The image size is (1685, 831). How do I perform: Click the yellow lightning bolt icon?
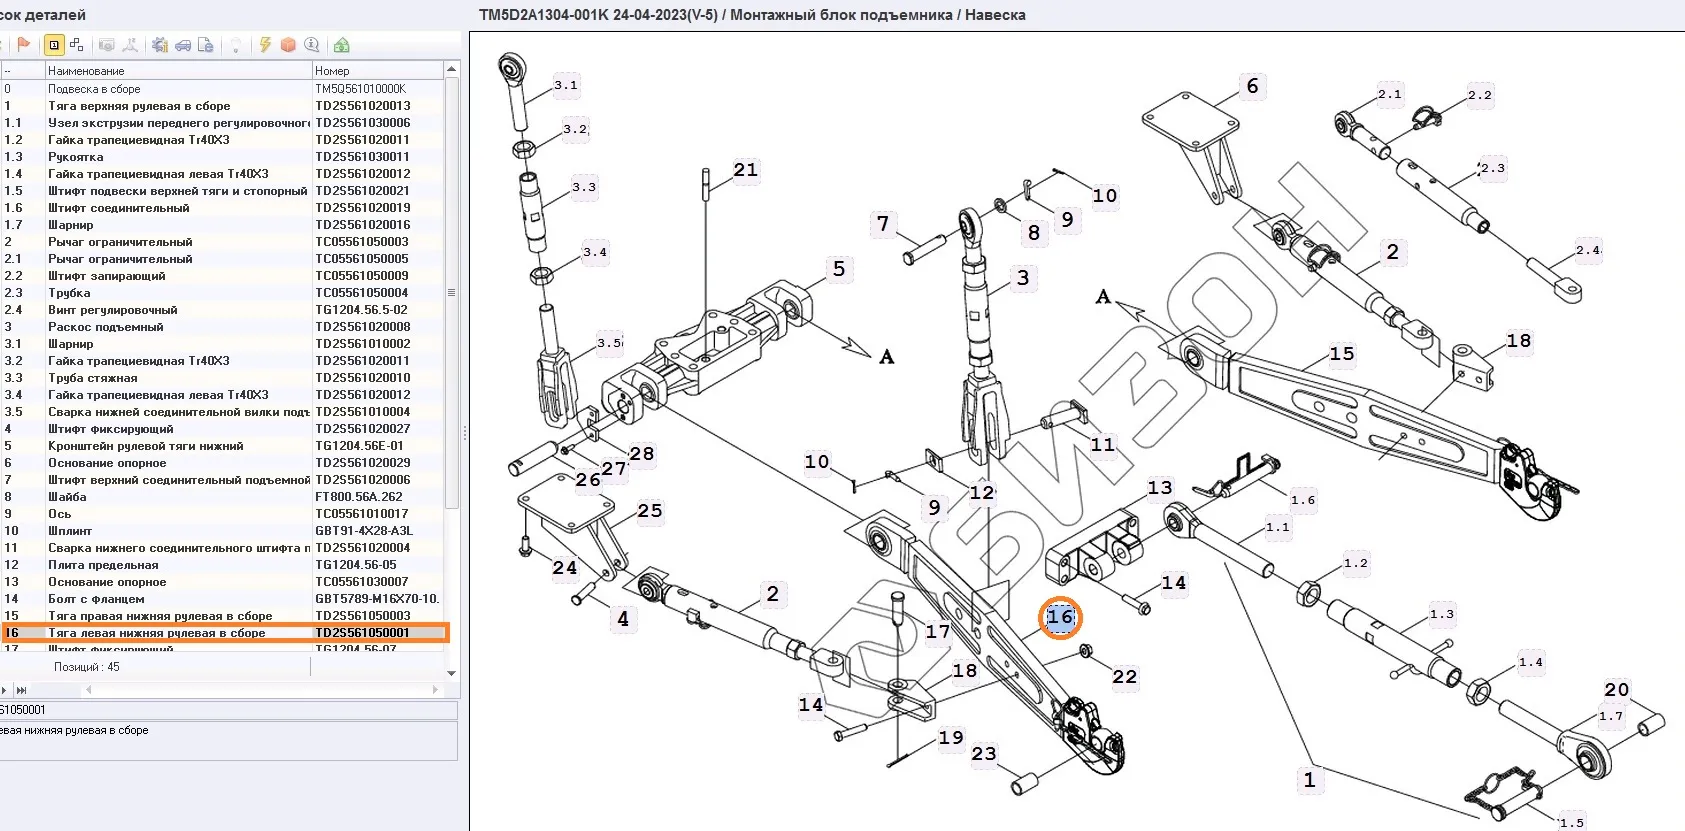tap(265, 45)
